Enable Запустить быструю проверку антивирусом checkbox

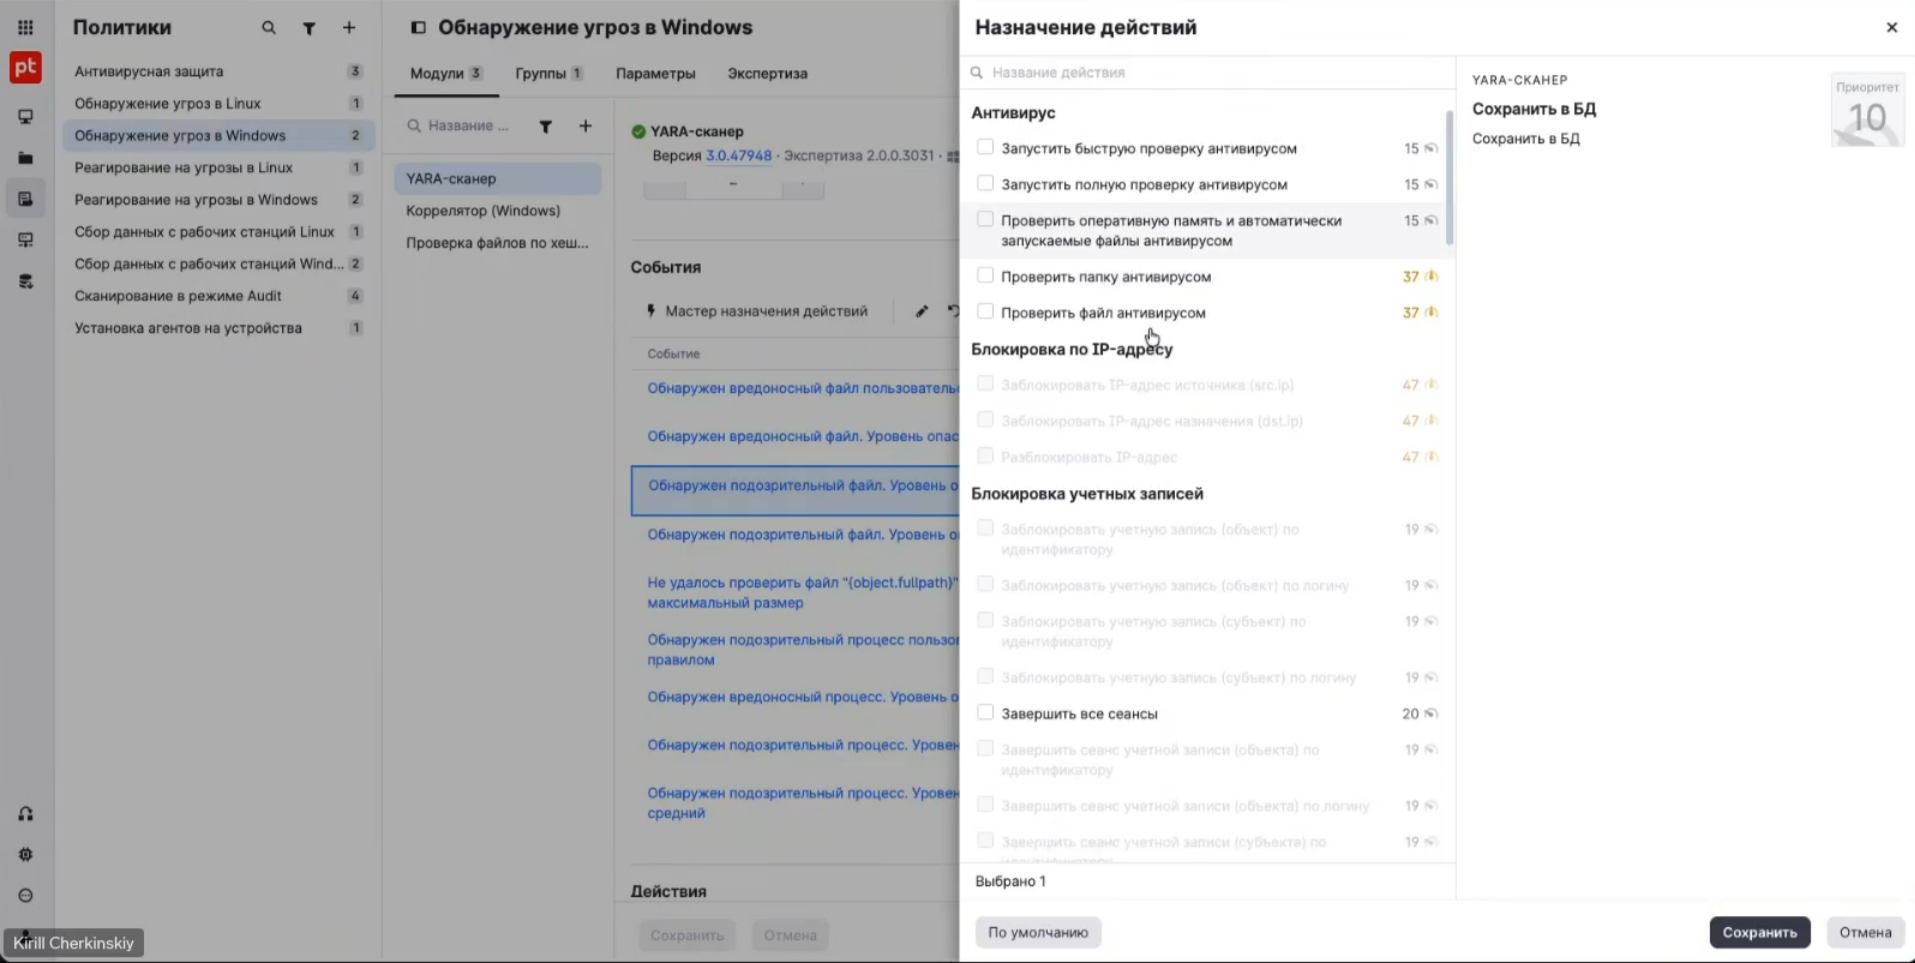coord(985,147)
